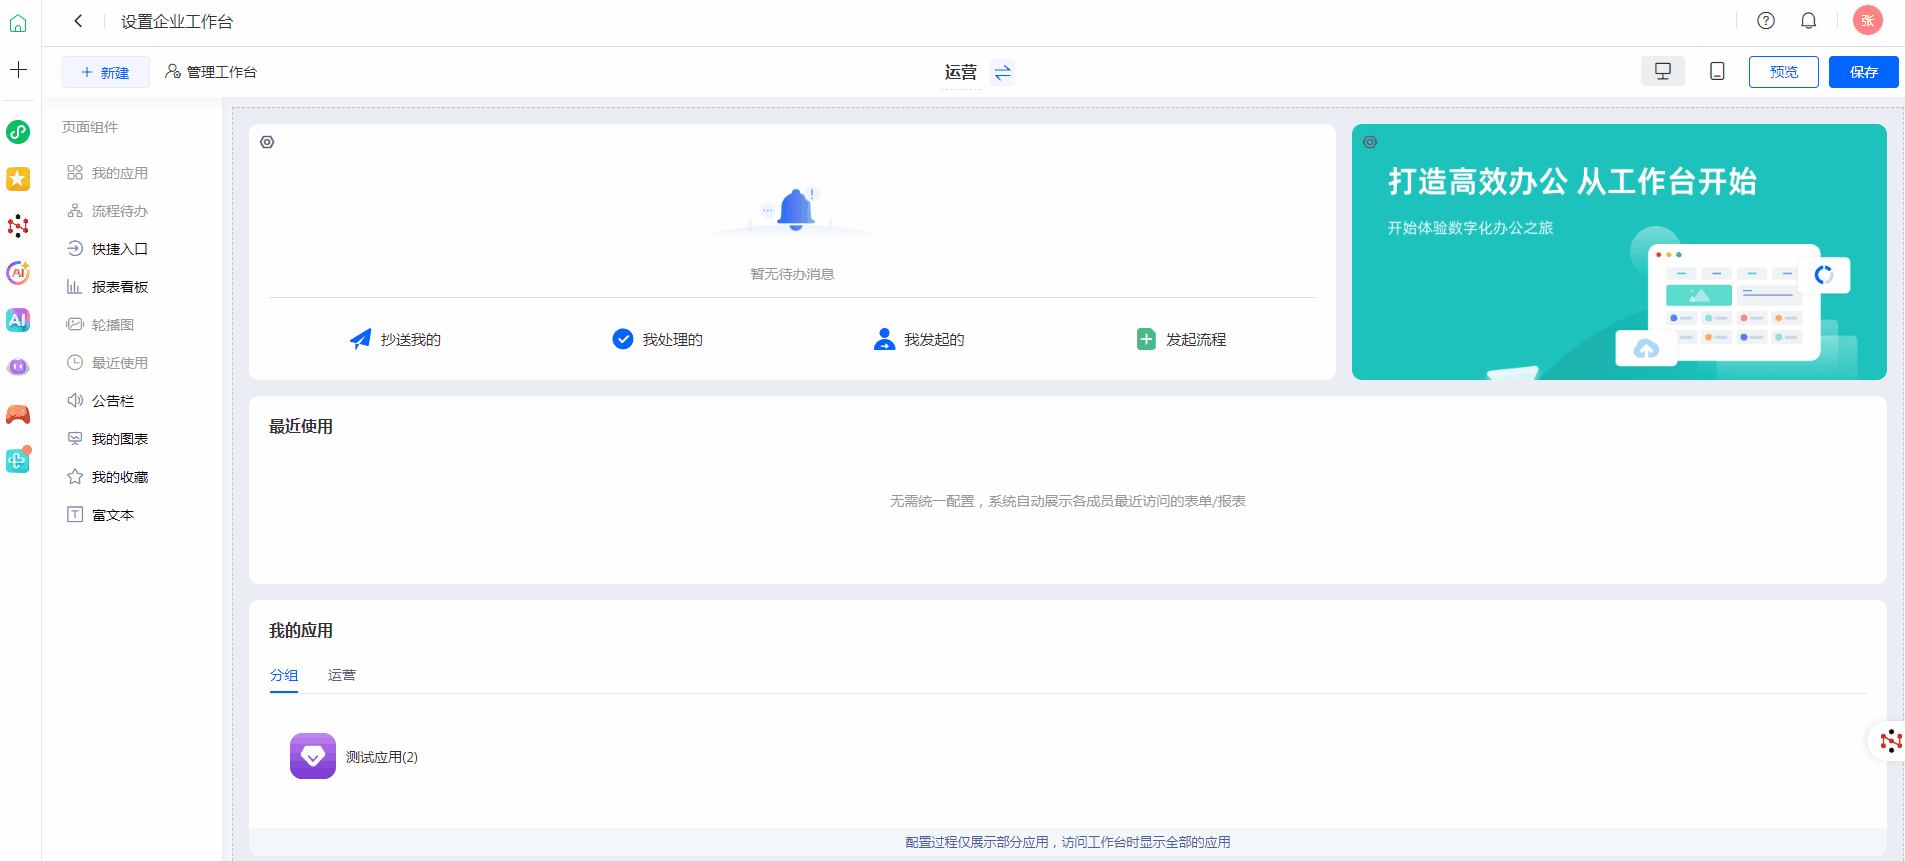This screenshot has height=861, width=1905.
Task: Select the 运营 tab under 我的应用
Action: (x=342, y=675)
